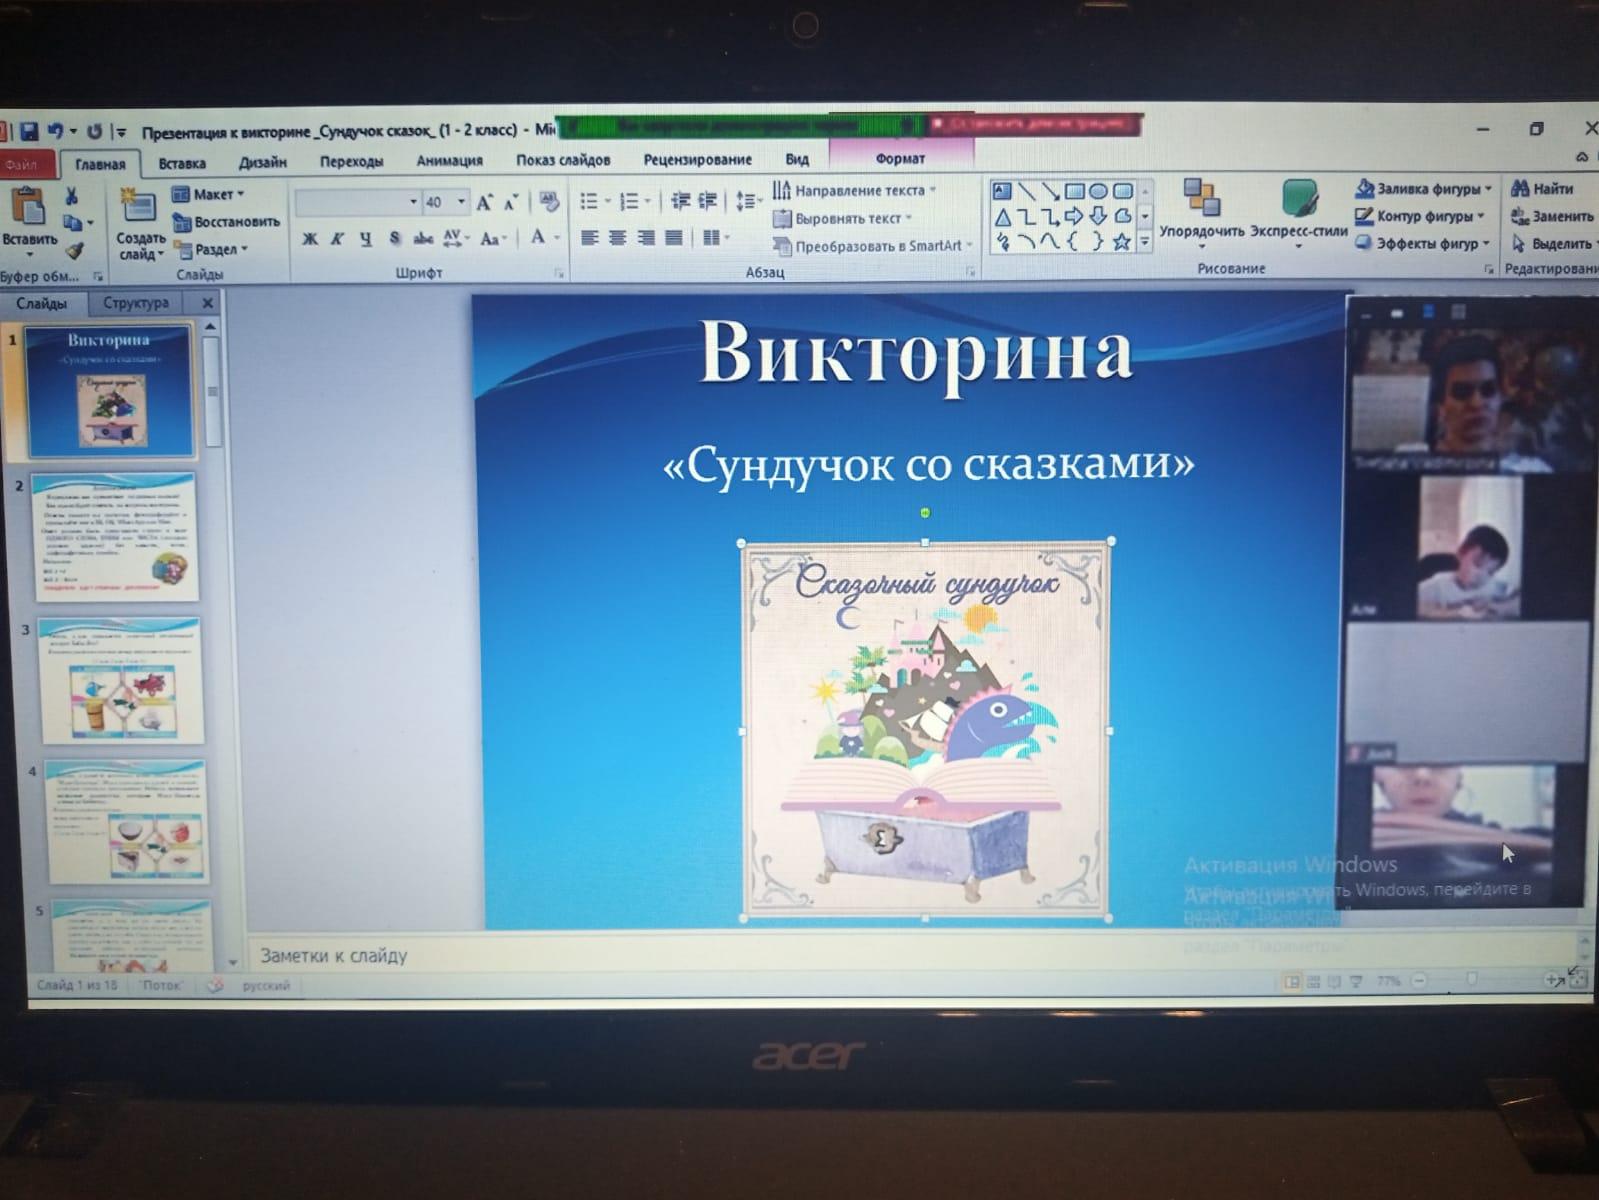Toggle underline Ч formatting

[x=365, y=238]
